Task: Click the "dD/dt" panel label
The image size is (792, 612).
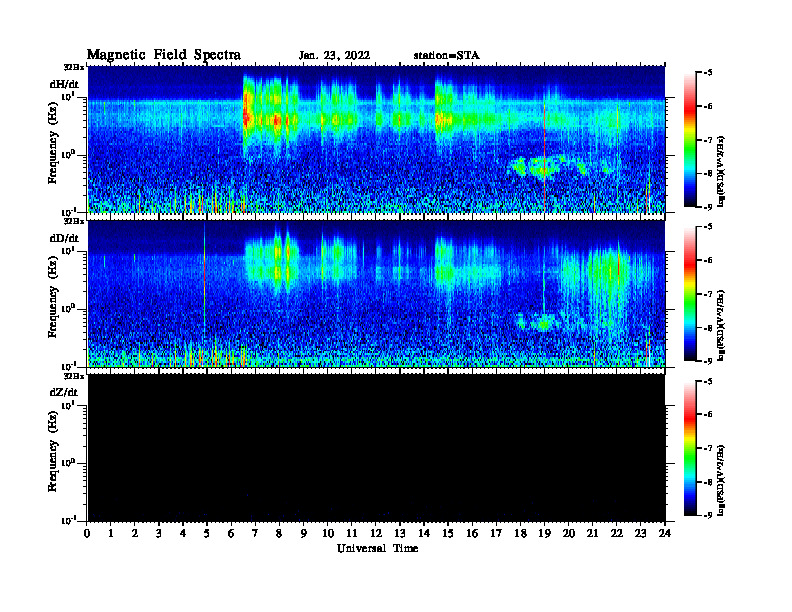Action: pyautogui.click(x=64, y=238)
